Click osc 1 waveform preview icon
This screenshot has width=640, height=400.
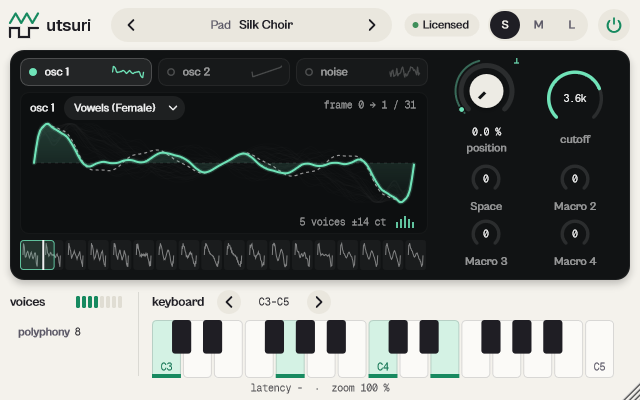click(x=128, y=72)
